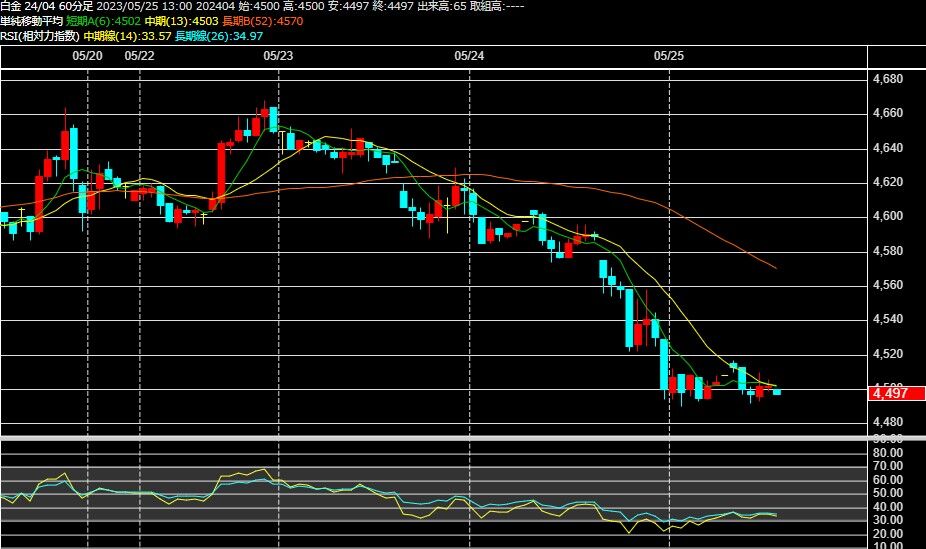Click the RSI 60.00 axis label
This screenshot has height=549, width=926.
click(x=888, y=480)
